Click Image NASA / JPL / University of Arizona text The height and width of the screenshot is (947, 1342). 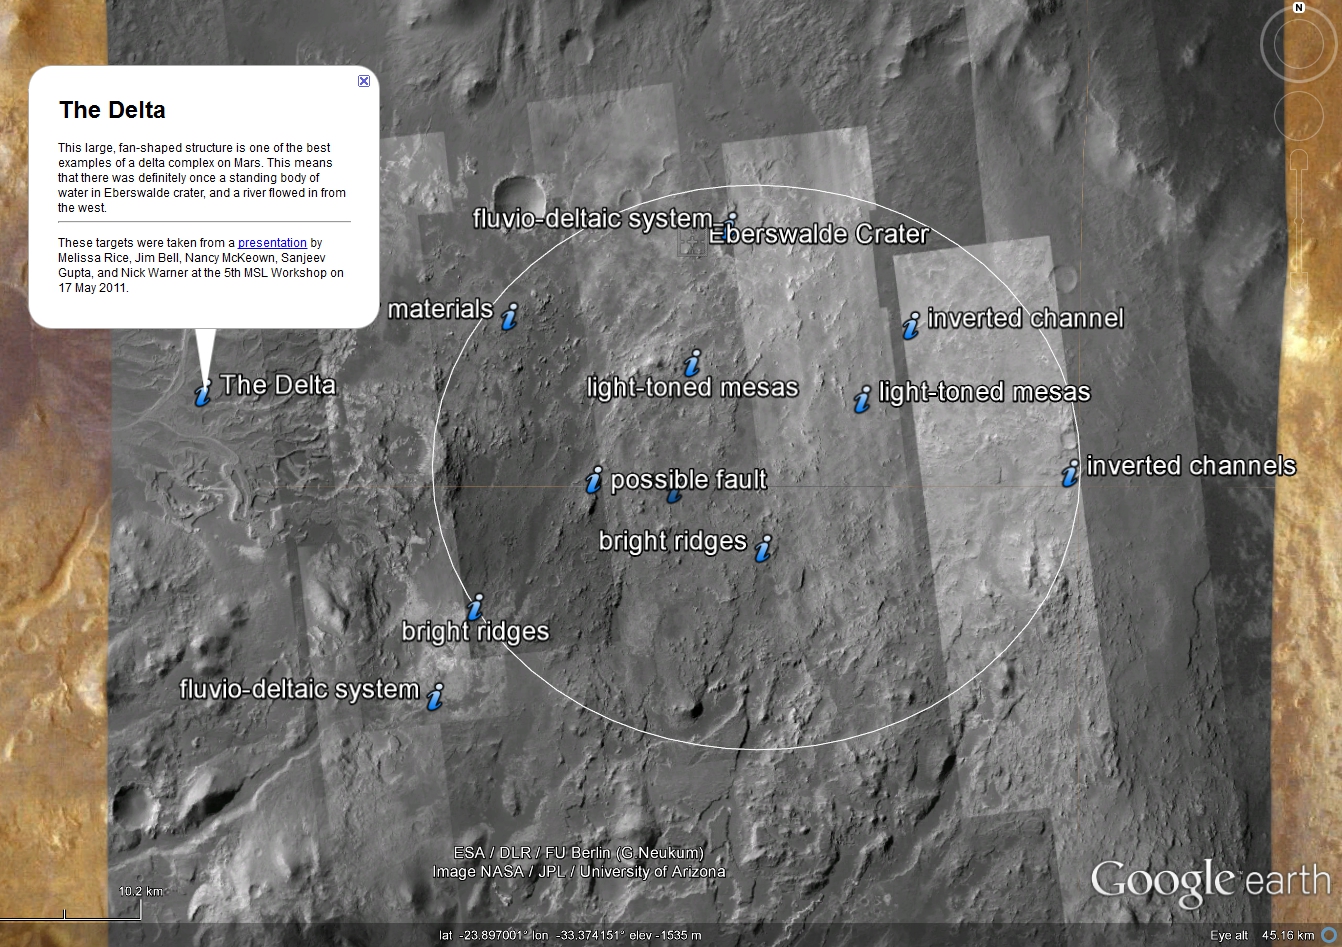point(579,872)
